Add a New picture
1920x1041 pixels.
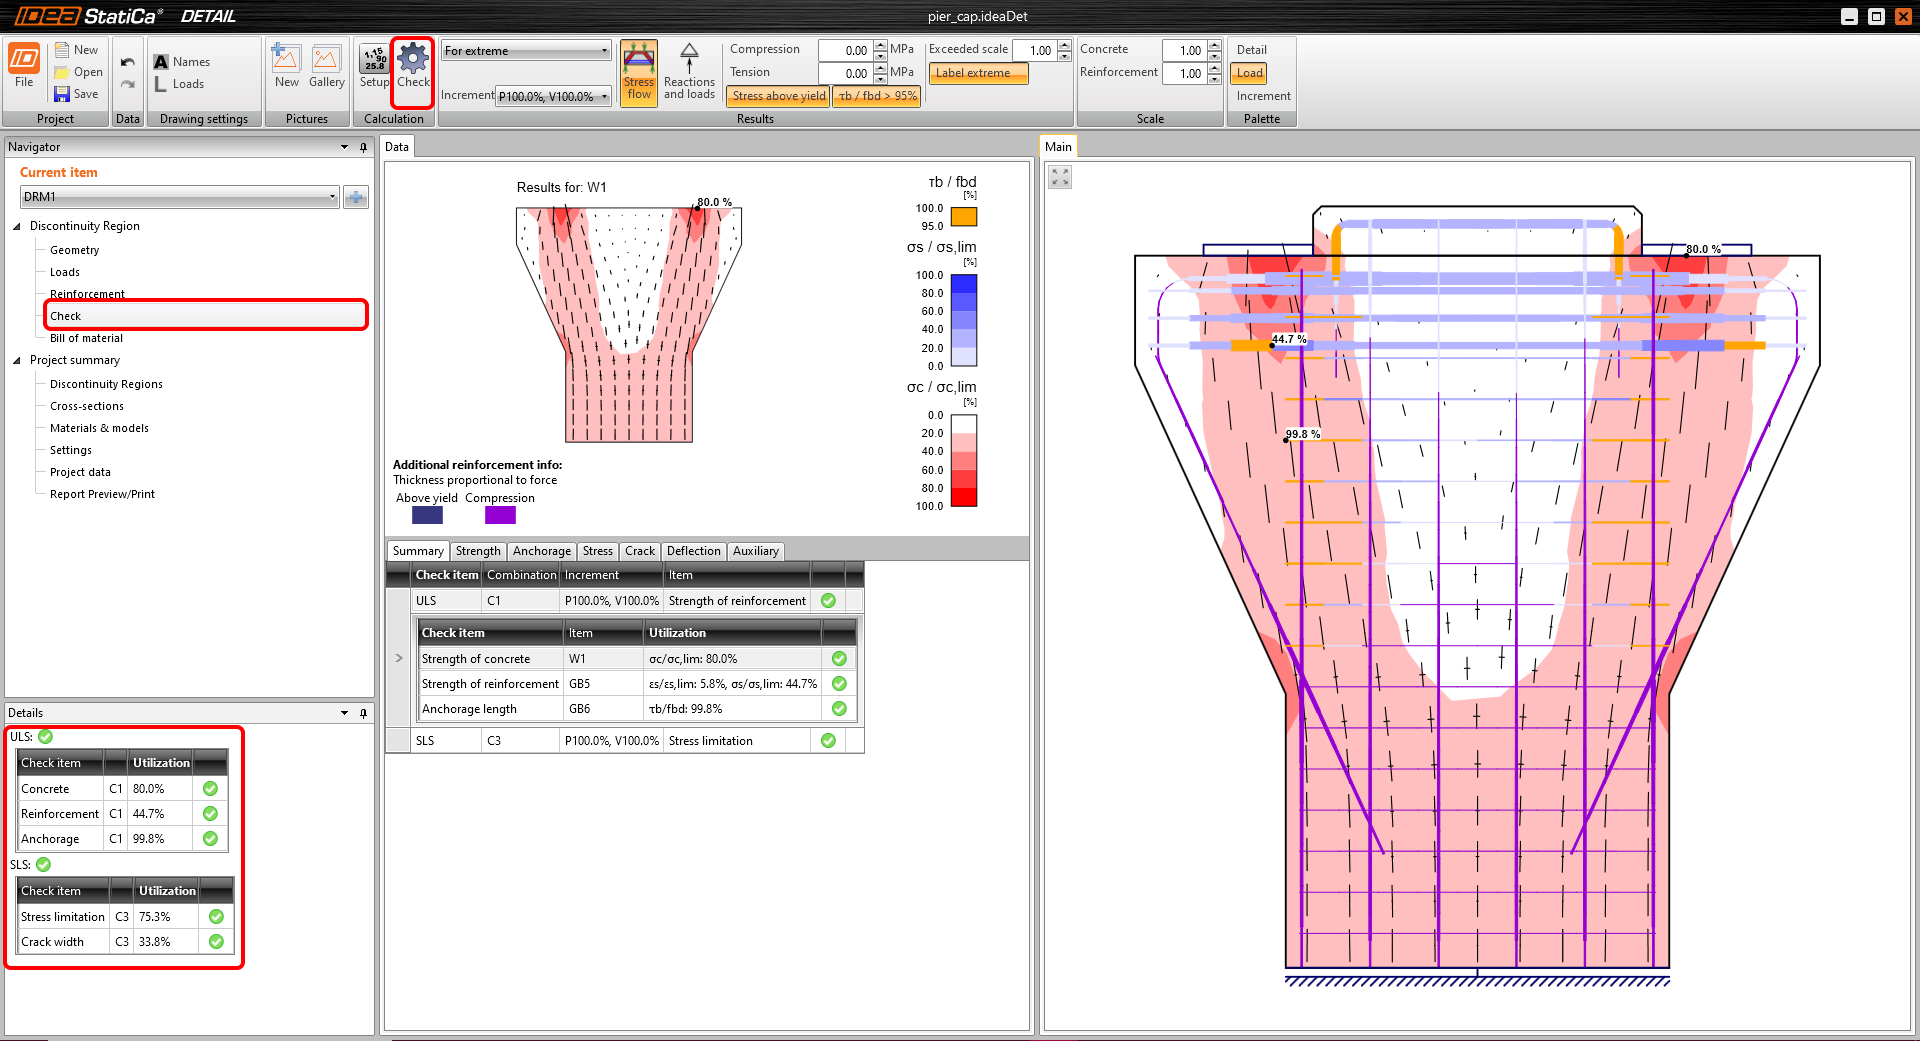click(x=287, y=62)
